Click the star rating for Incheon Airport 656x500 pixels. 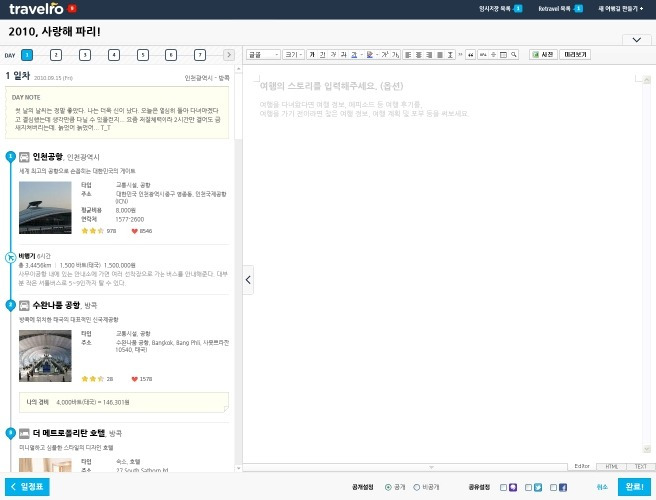[x=92, y=231]
